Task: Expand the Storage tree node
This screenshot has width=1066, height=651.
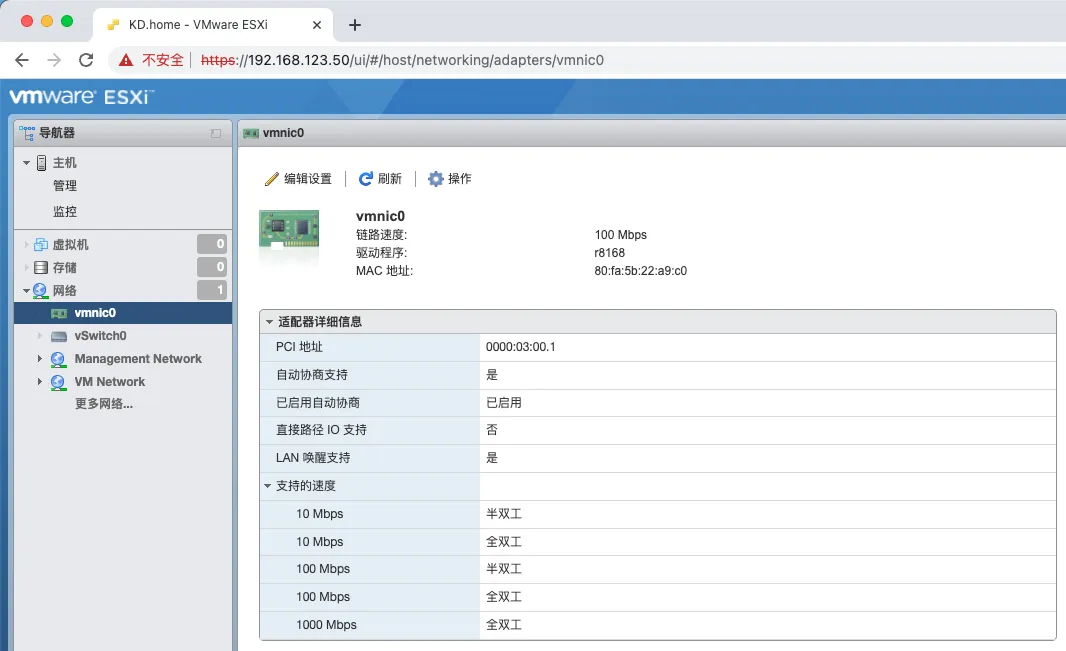Action: 26,268
